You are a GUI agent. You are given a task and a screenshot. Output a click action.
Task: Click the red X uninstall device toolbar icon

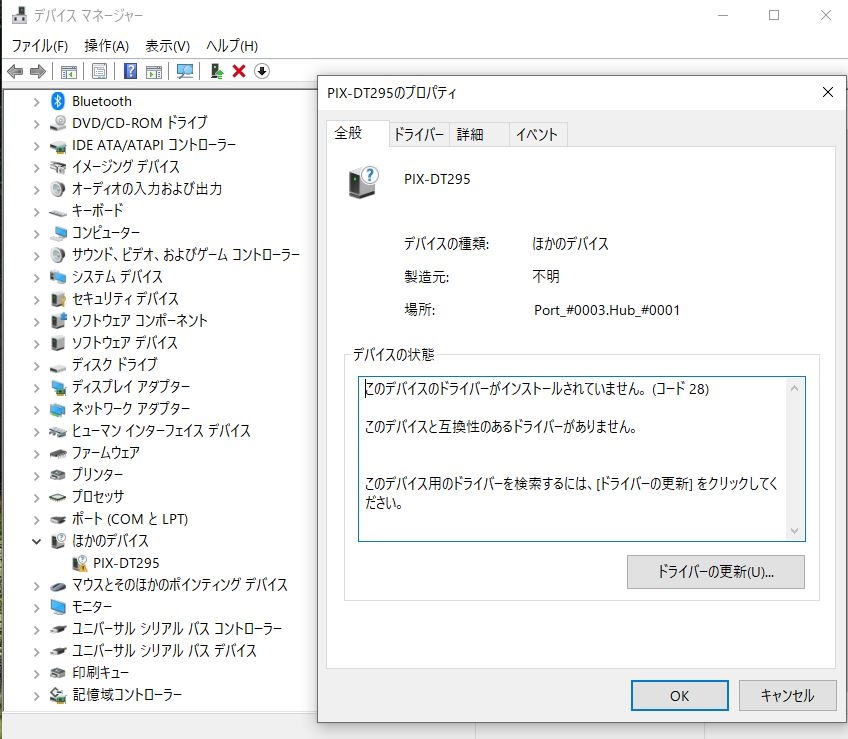click(x=239, y=71)
